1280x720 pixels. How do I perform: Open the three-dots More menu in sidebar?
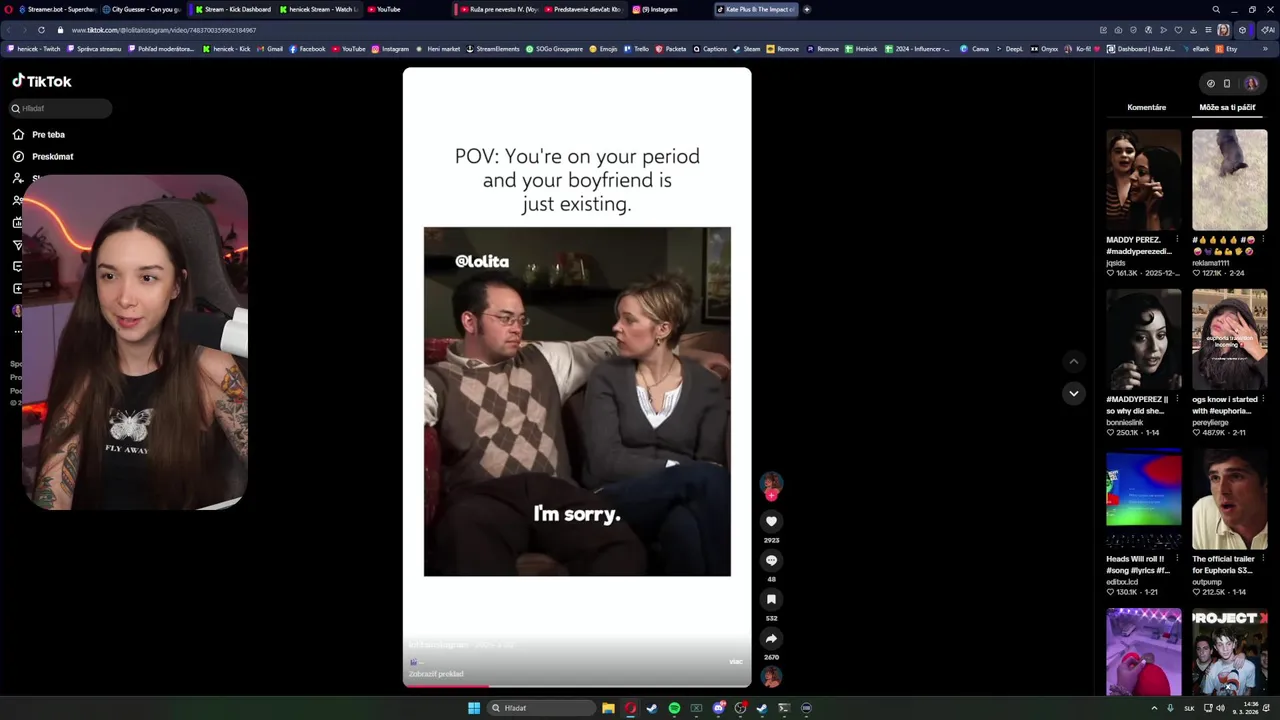click(x=17, y=332)
